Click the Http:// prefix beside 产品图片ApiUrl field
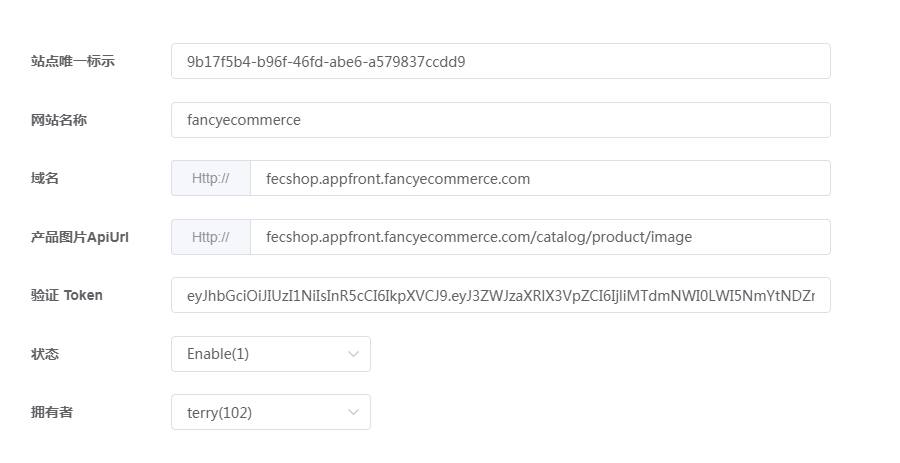 [211, 237]
